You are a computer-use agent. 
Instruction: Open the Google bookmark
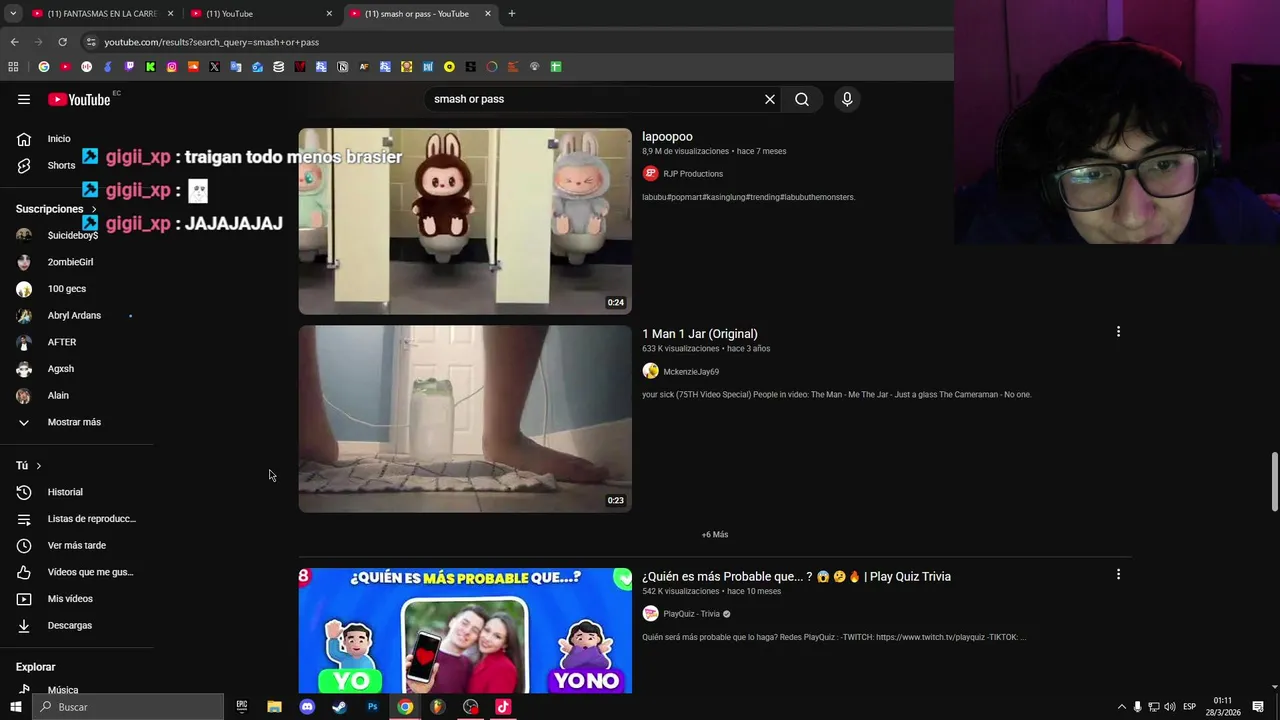pos(44,67)
